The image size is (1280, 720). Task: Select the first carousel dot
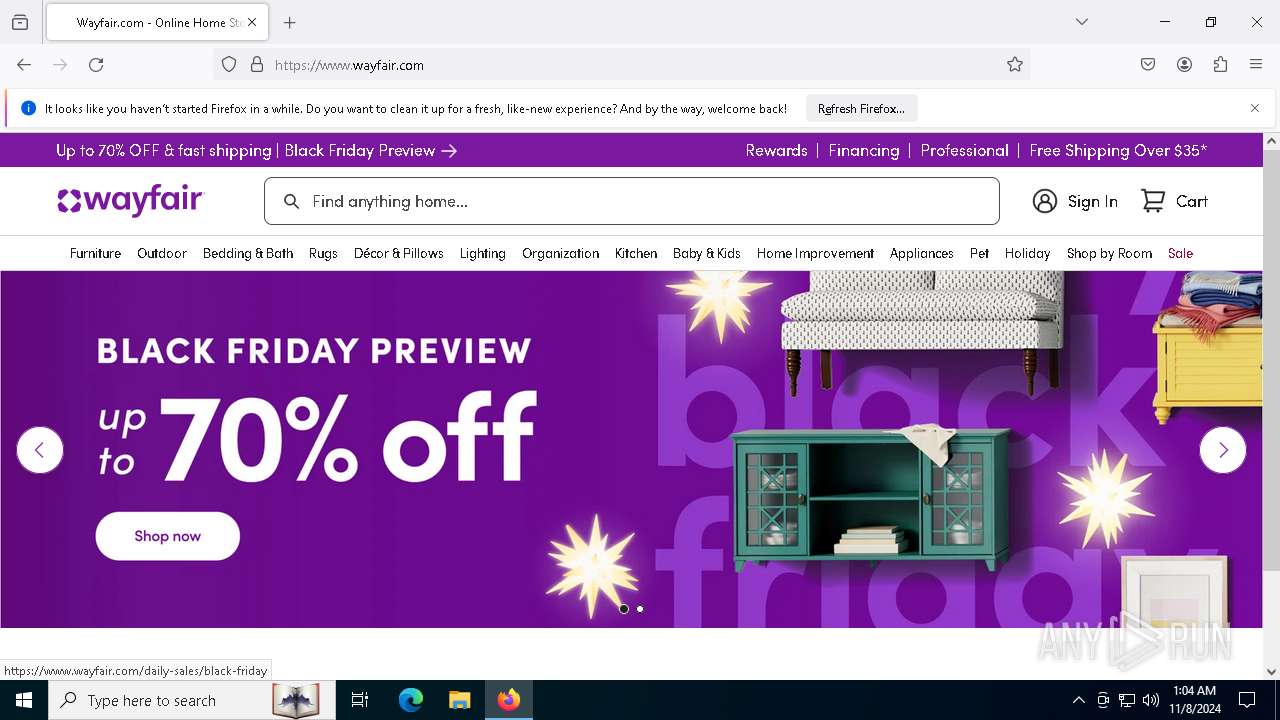(x=624, y=609)
